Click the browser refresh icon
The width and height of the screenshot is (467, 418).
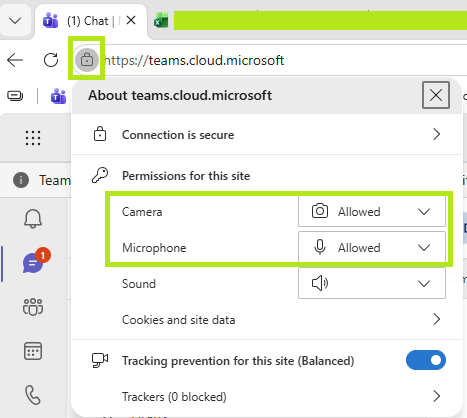coord(51,60)
